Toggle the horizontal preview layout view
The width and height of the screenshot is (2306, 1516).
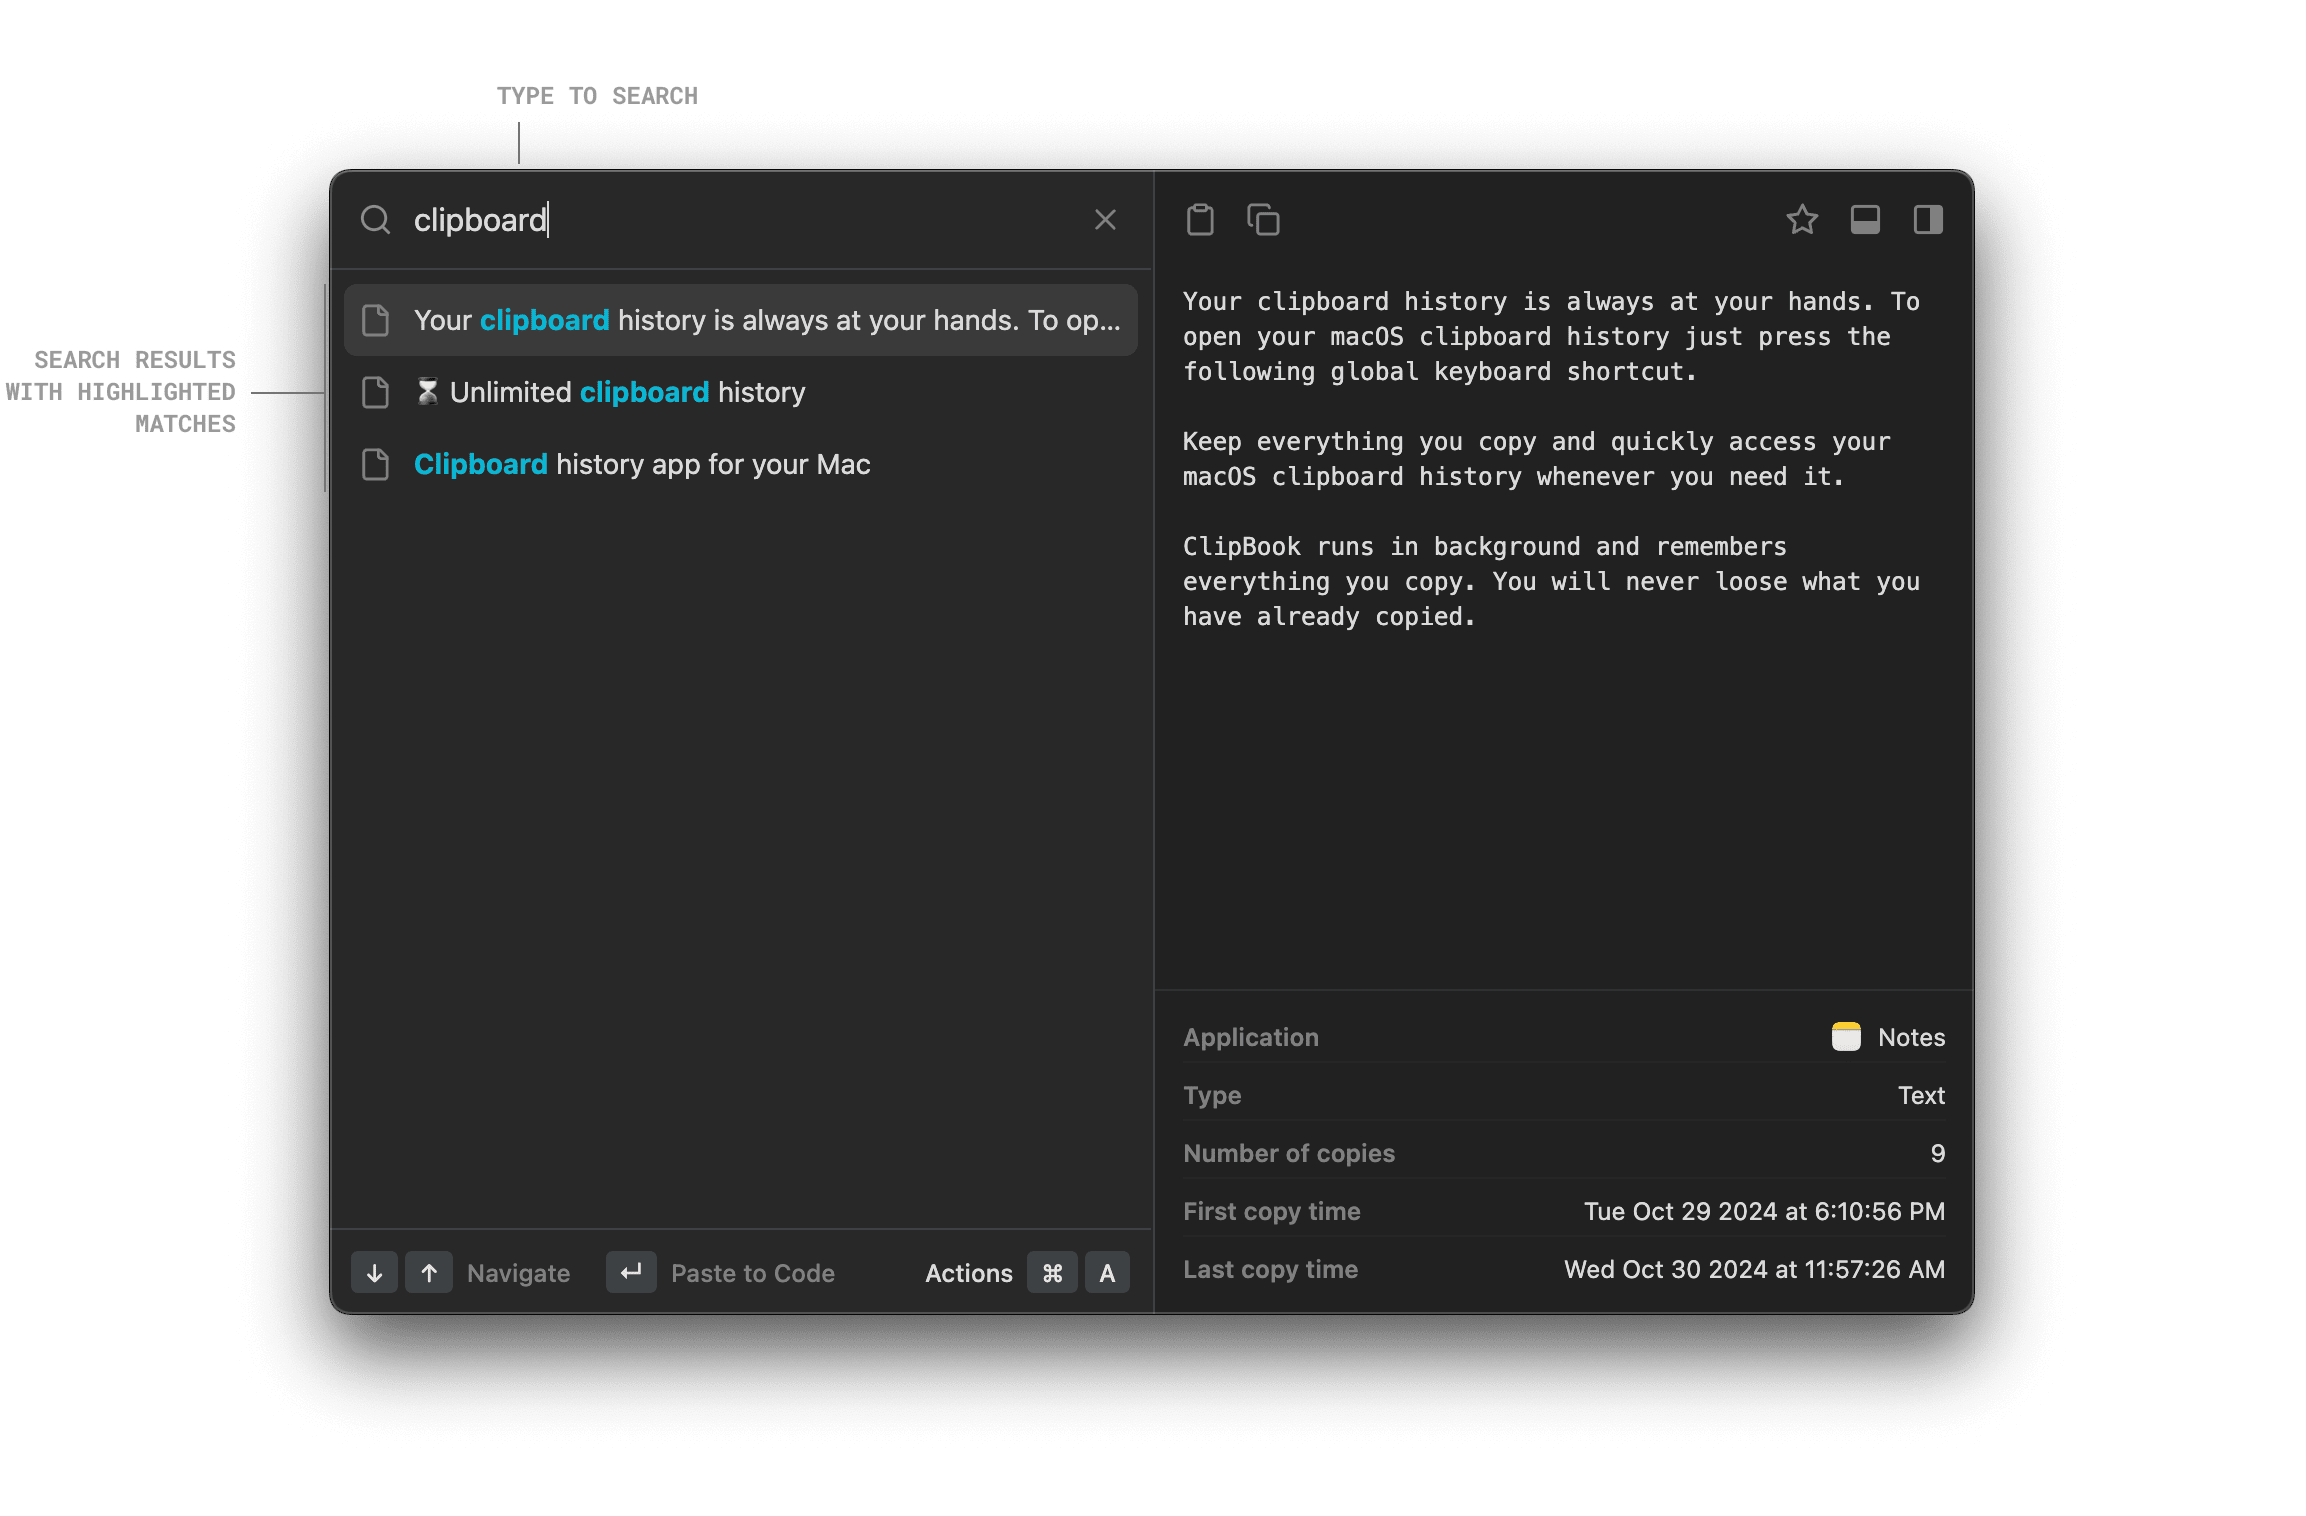click(1865, 220)
